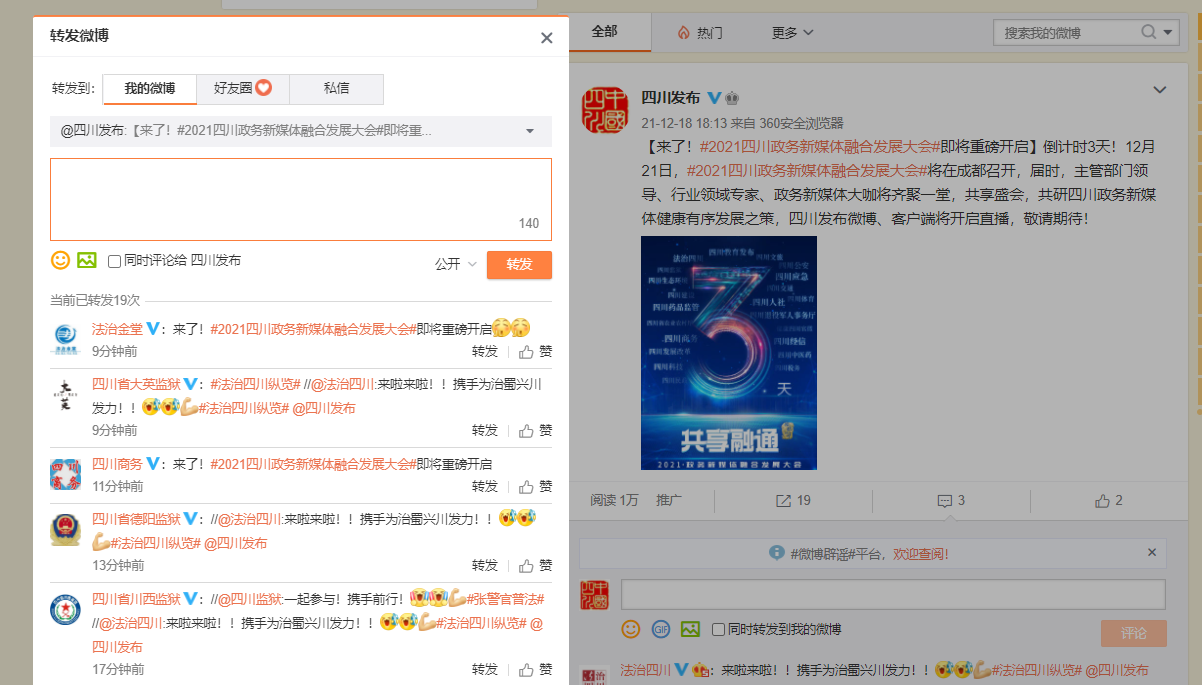
Task: Click the 评论 submit button
Action: coord(1134,633)
